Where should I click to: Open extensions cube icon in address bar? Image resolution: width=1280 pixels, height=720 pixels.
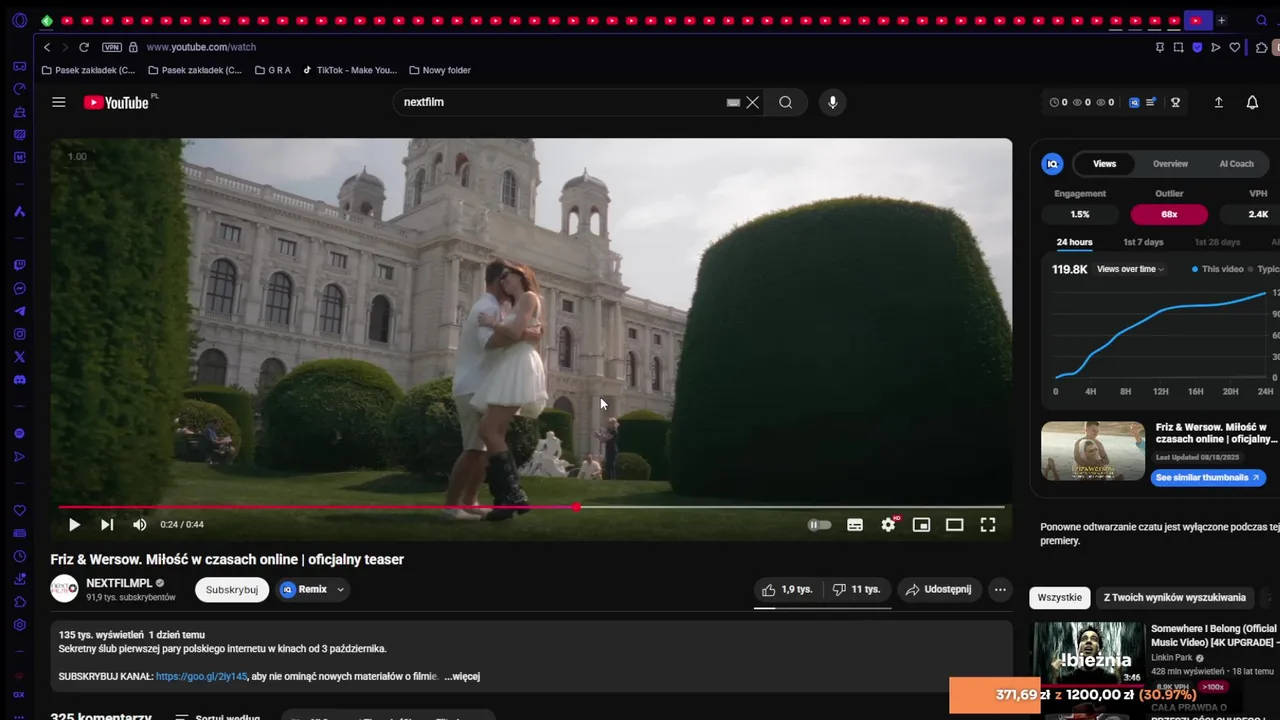[x=1261, y=47]
